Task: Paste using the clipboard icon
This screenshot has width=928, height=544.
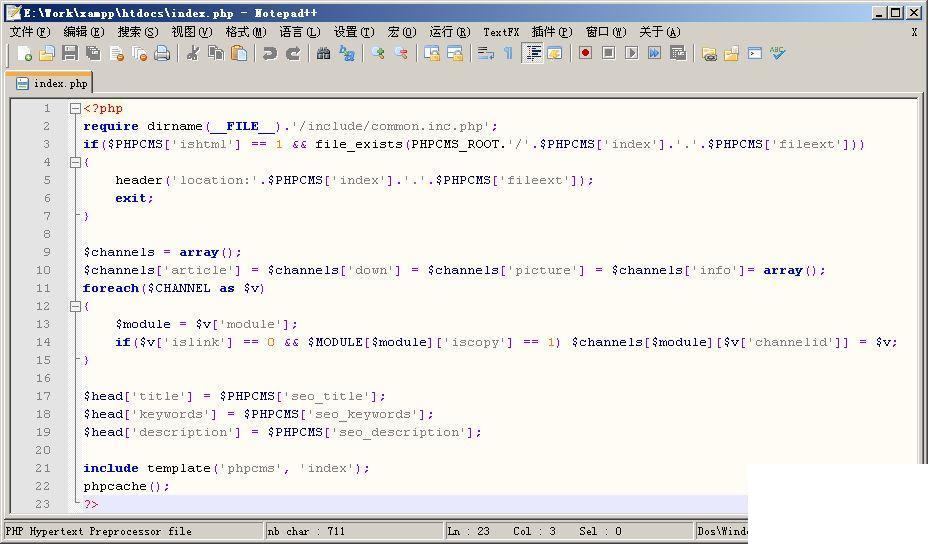Action: pyautogui.click(x=239, y=54)
